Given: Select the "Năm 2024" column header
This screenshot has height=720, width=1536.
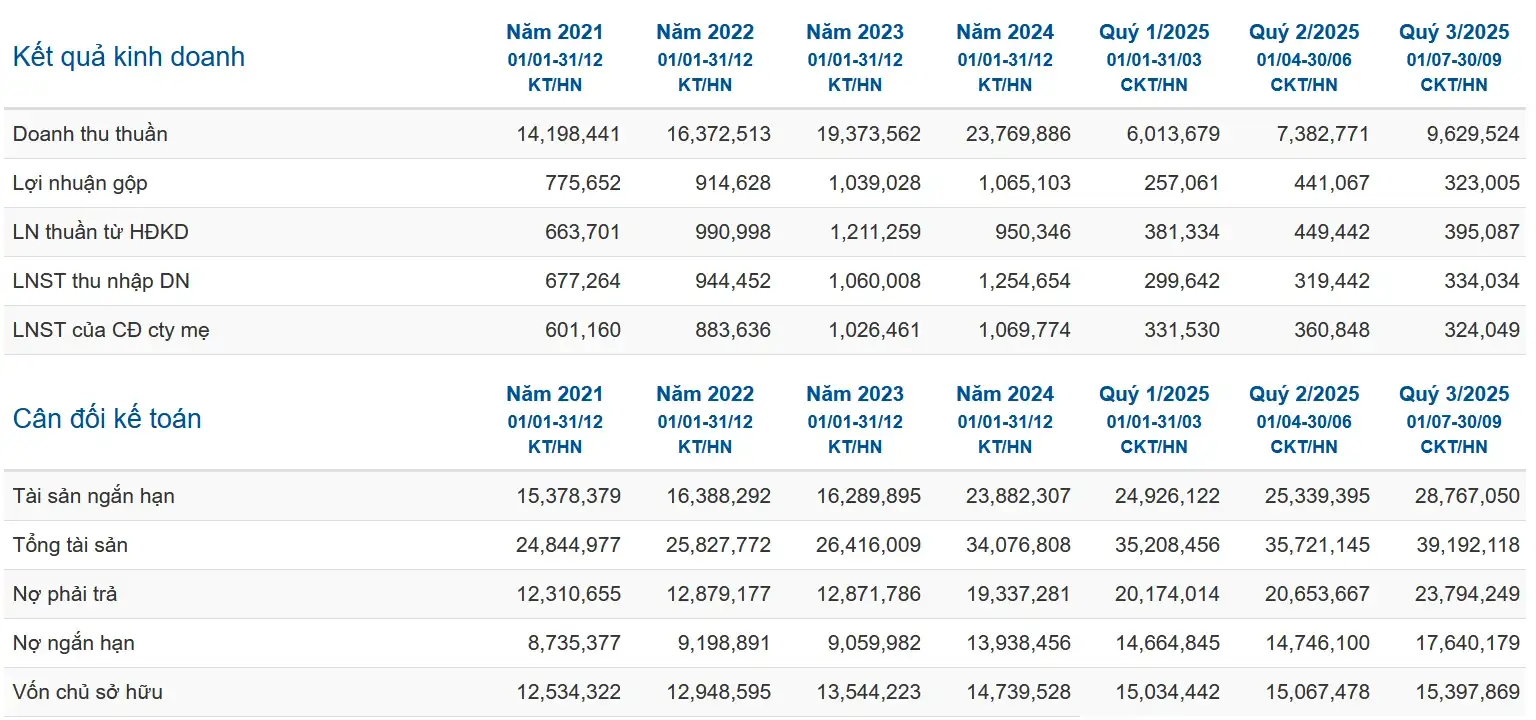Looking at the screenshot, I should (1004, 31).
